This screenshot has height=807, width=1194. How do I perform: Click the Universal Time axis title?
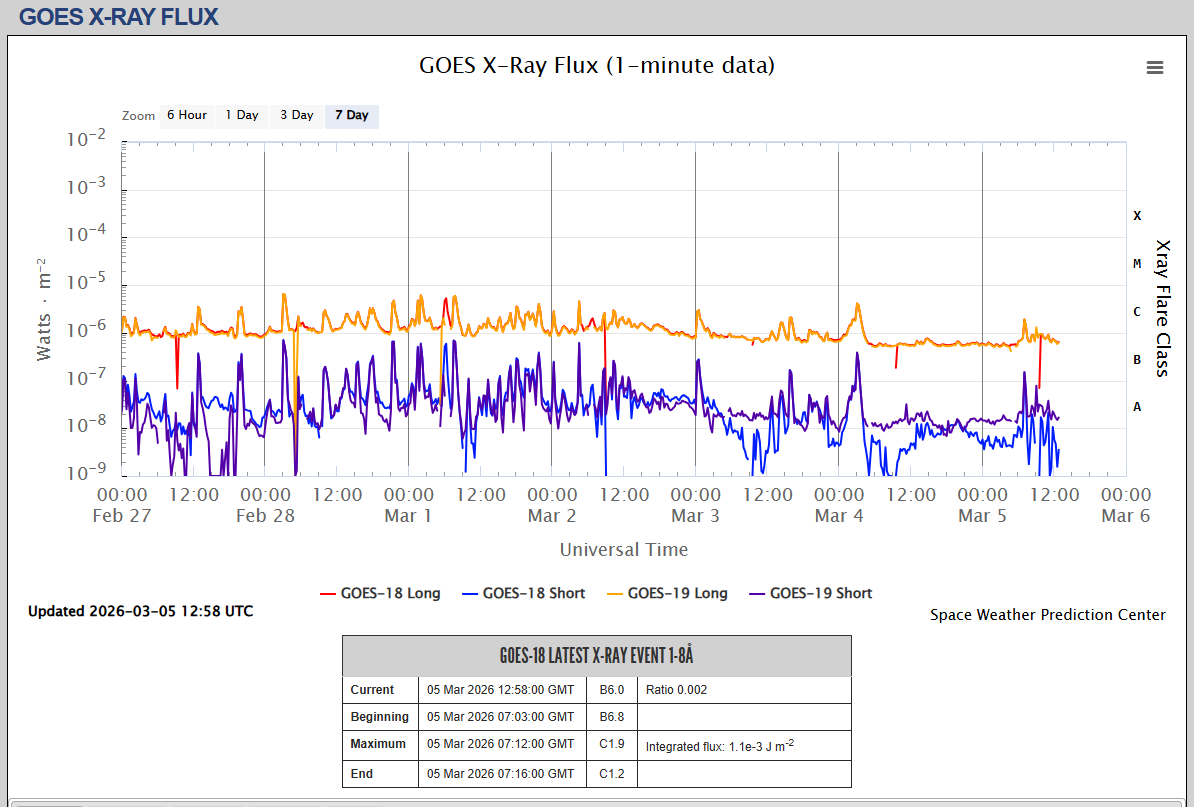tap(623, 549)
